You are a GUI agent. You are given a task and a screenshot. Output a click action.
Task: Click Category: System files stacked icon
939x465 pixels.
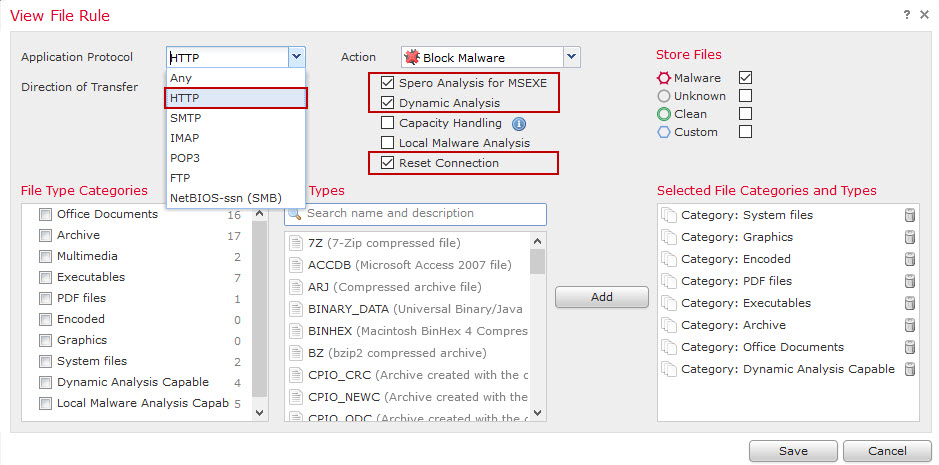tap(668, 215)
